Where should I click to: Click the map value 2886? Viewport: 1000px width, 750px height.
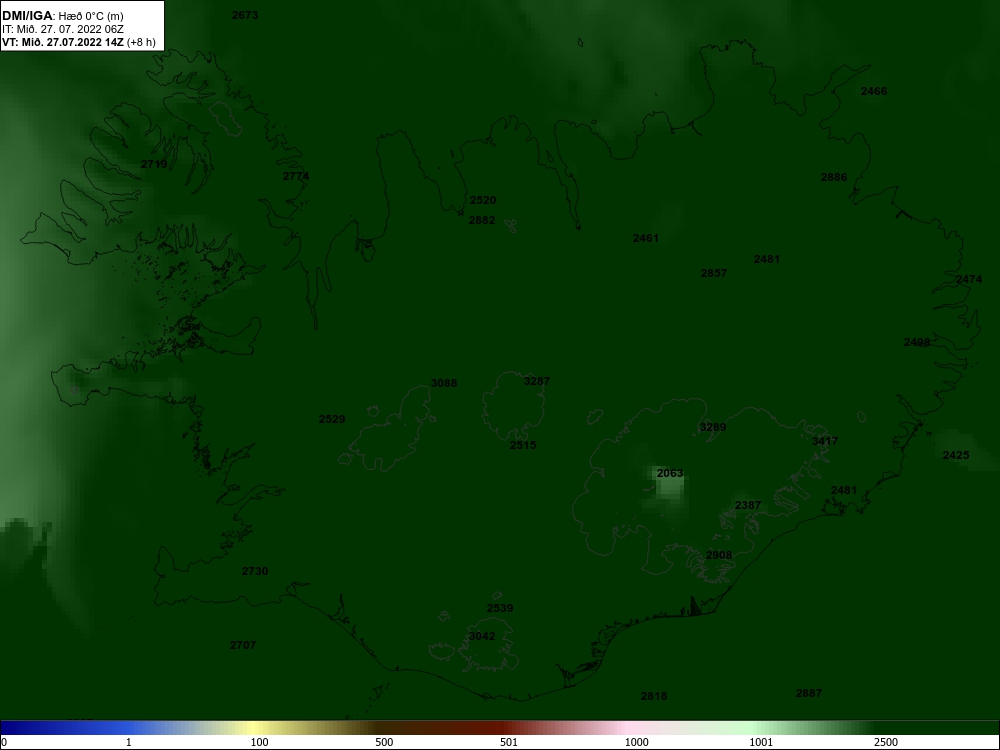click(x=834, y=177)
